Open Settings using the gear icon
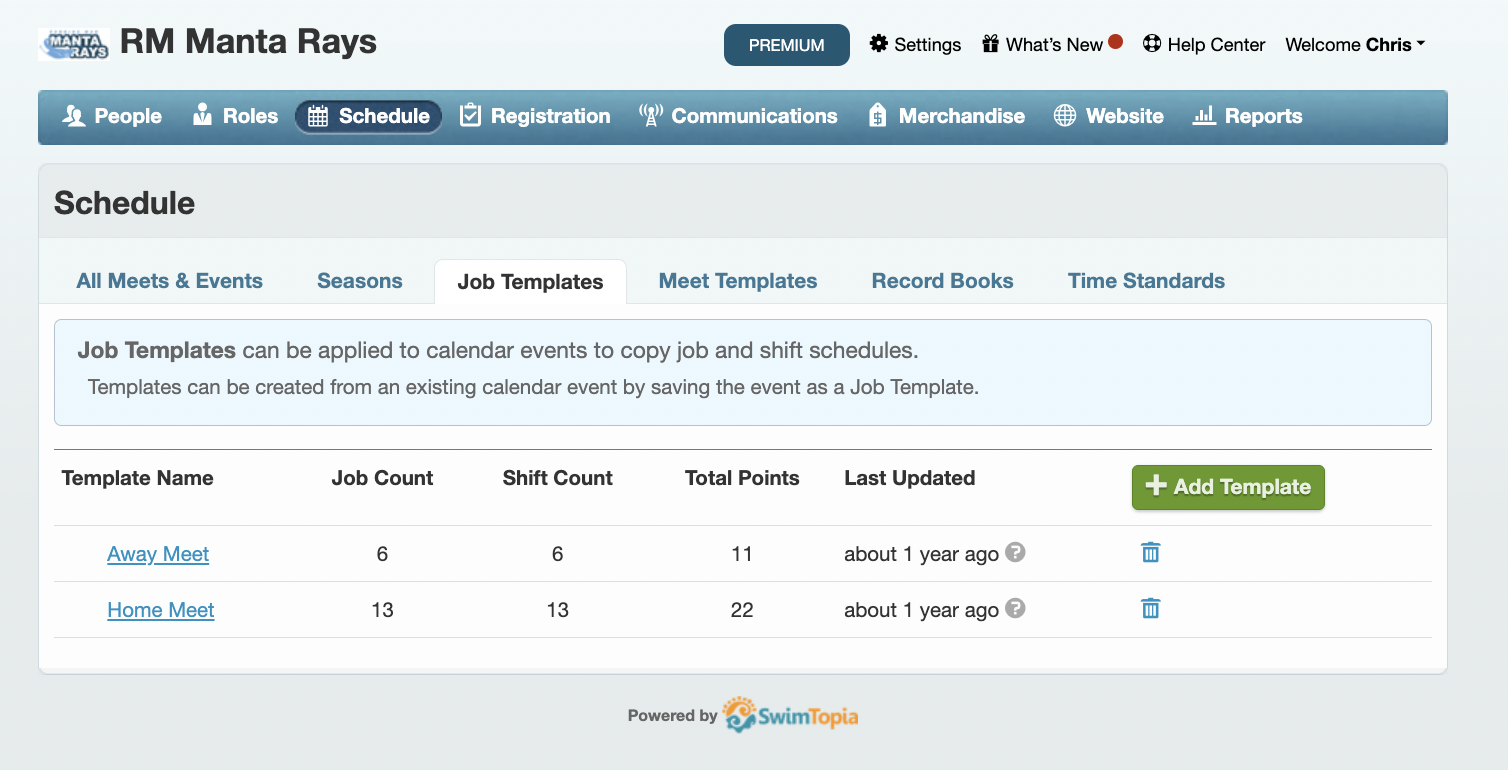The height and width of the screenshot is (770, 1508). [x=879, y=43]
